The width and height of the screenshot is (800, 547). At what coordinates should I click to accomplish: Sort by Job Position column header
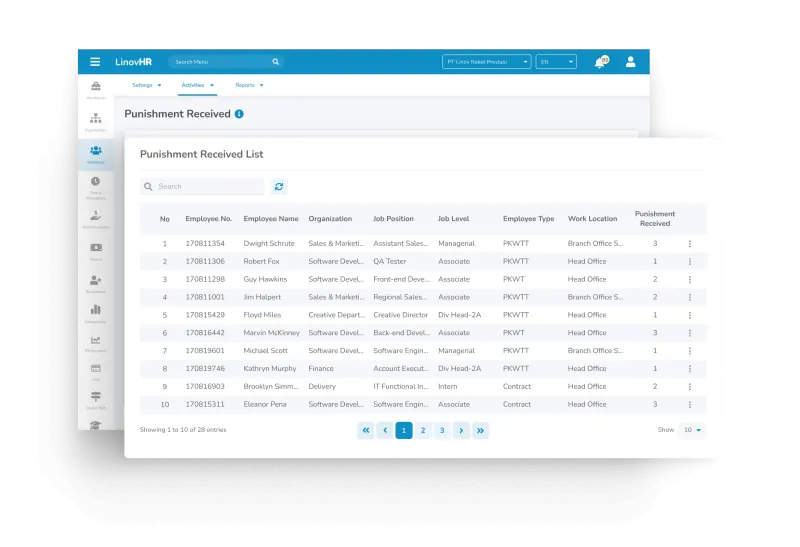tap(393, 218)
